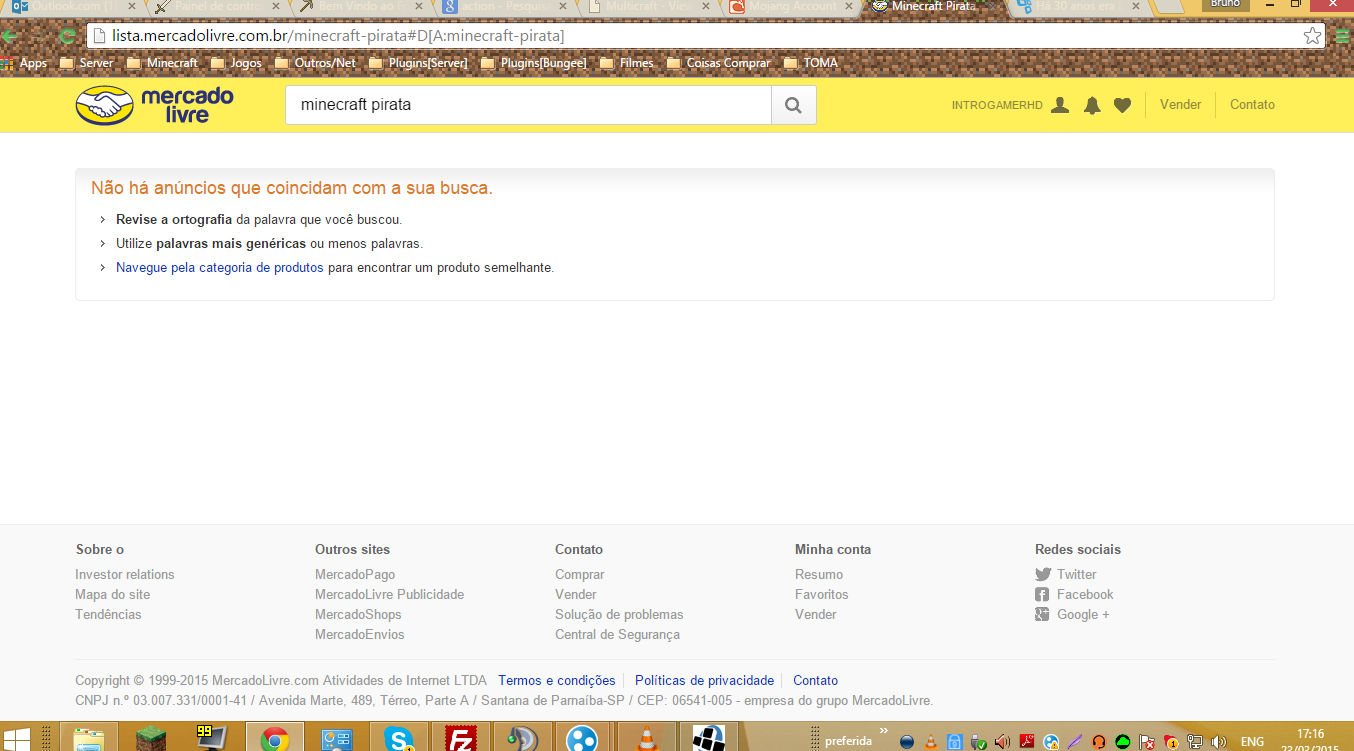Click the network tray icon
Screen dimensions: 1354x751
coord(1194,742)
